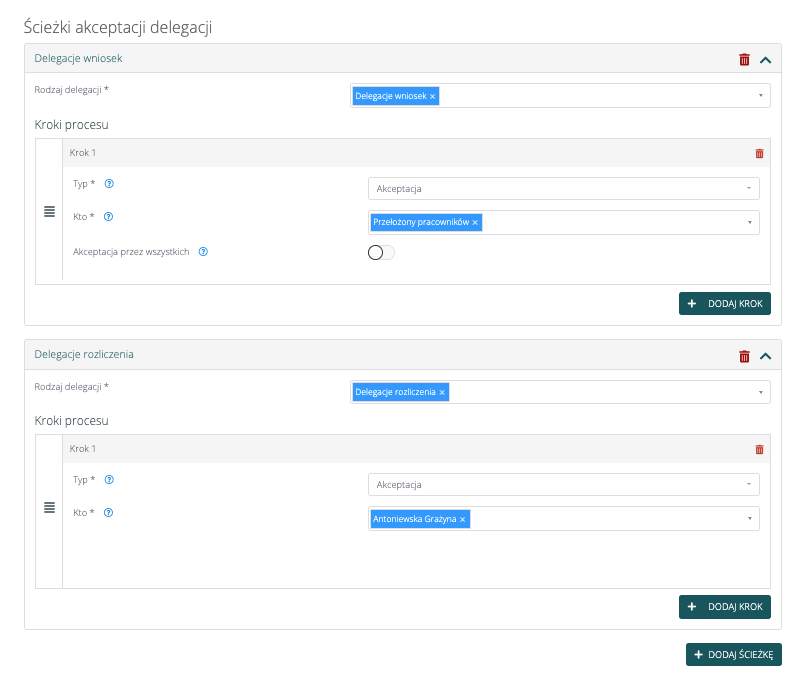
Task: Remove the Delegacje wniosek tag from Rodzaj delegacji
Action: [x=433, y=96]
